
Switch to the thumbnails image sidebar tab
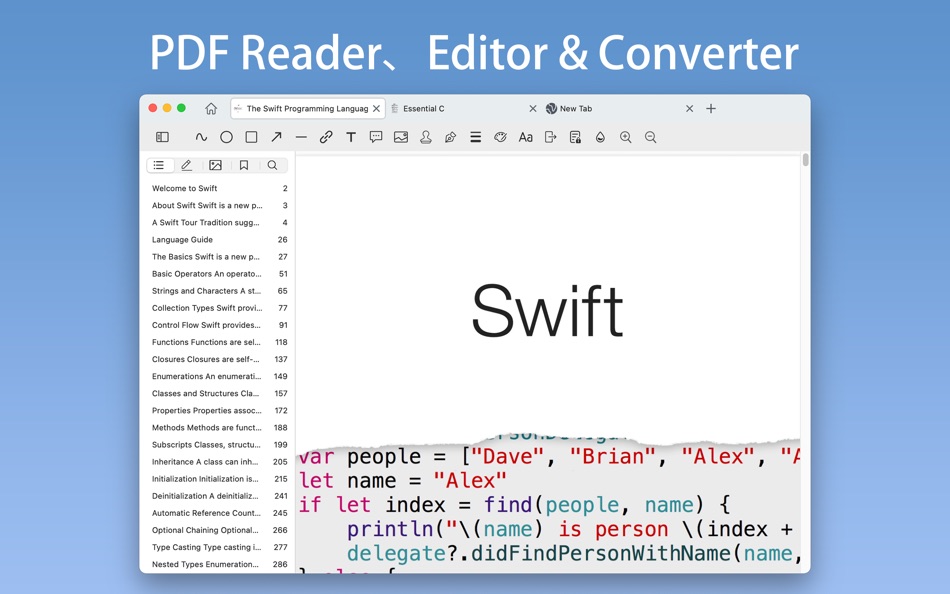click(x=215, y=165)
